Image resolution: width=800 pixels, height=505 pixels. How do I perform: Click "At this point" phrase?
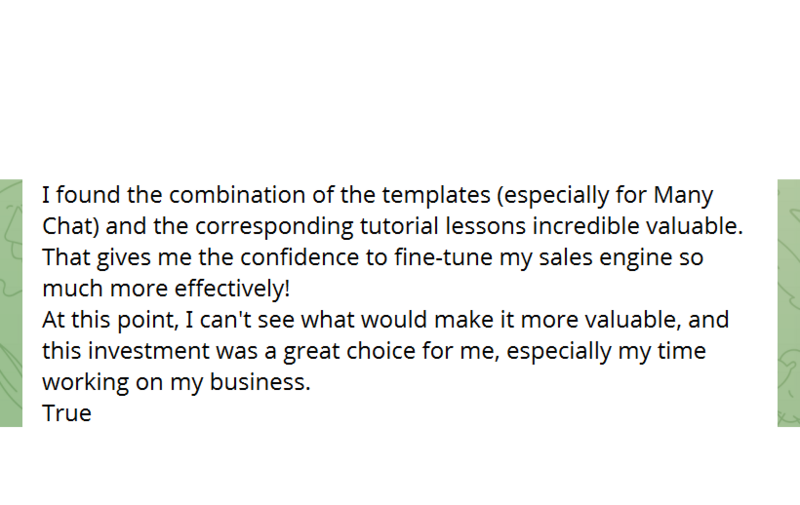click(109, 320)
